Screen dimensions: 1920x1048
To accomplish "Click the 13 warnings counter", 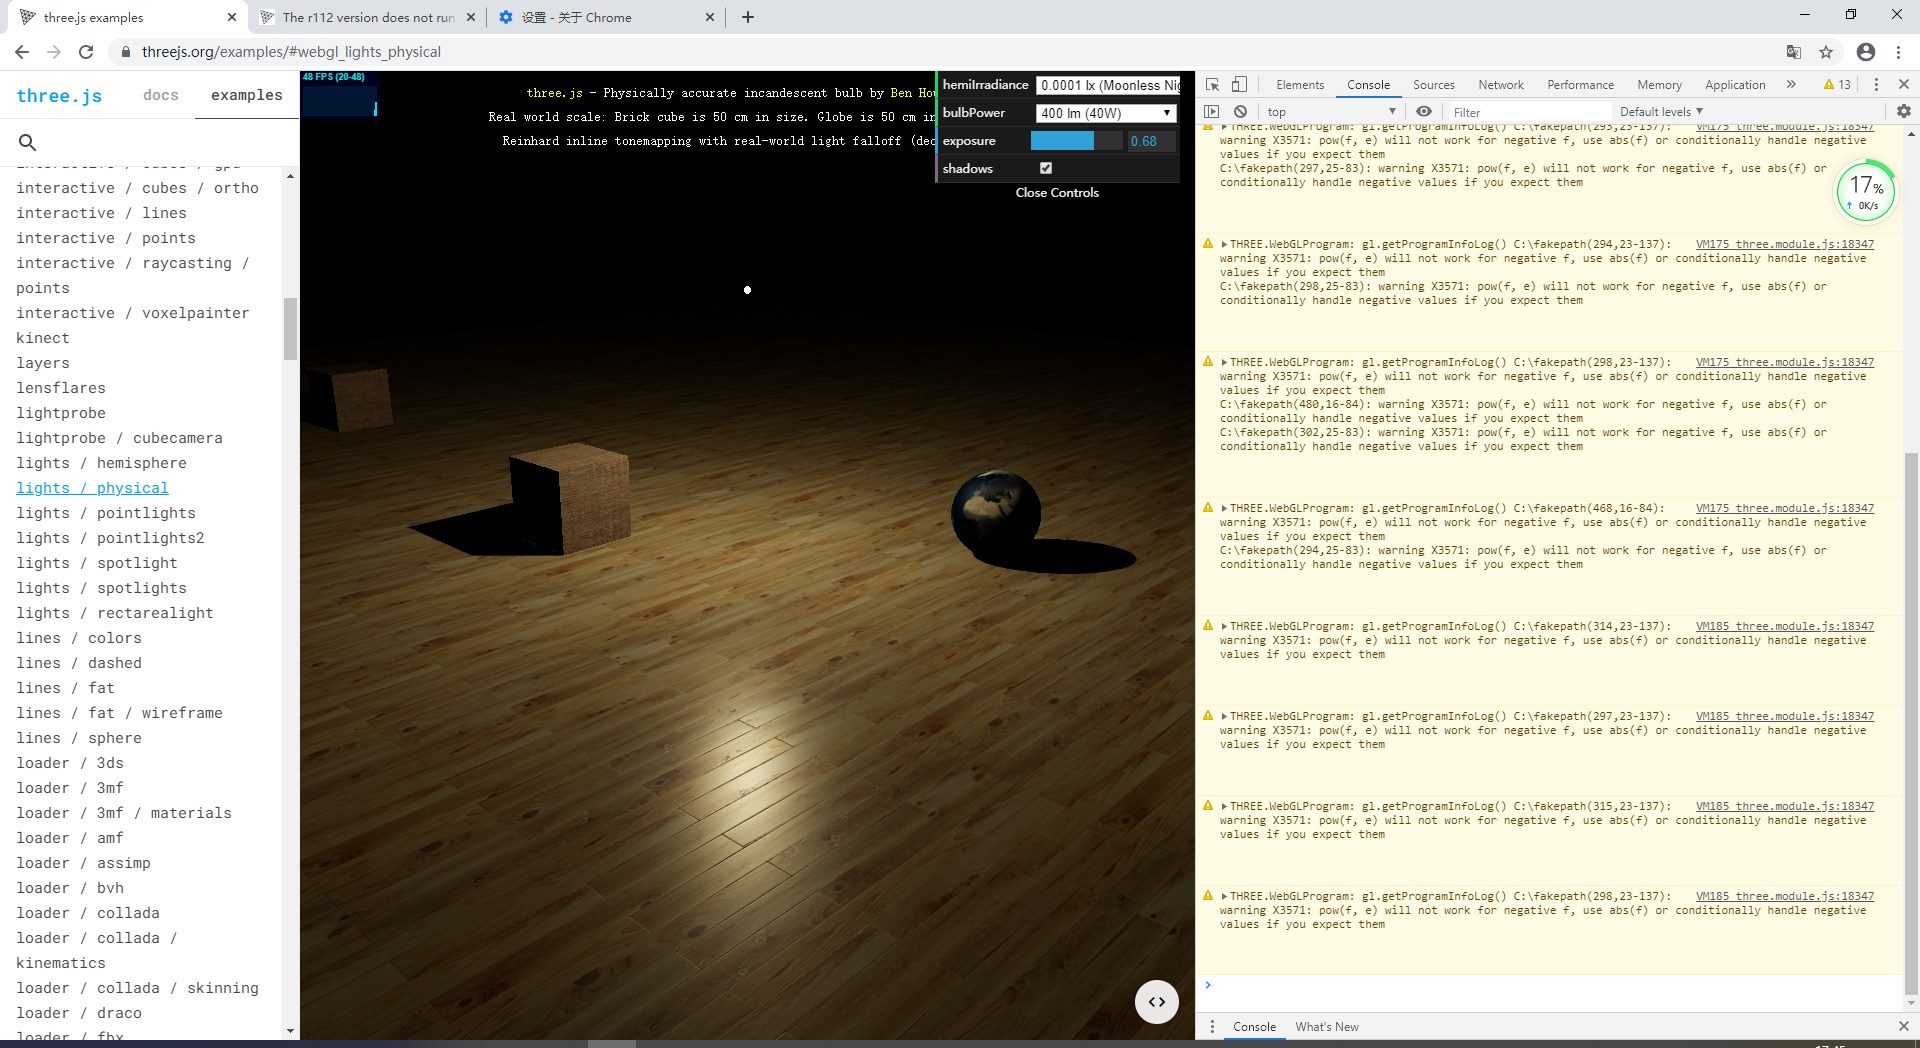I will 1837,85.
